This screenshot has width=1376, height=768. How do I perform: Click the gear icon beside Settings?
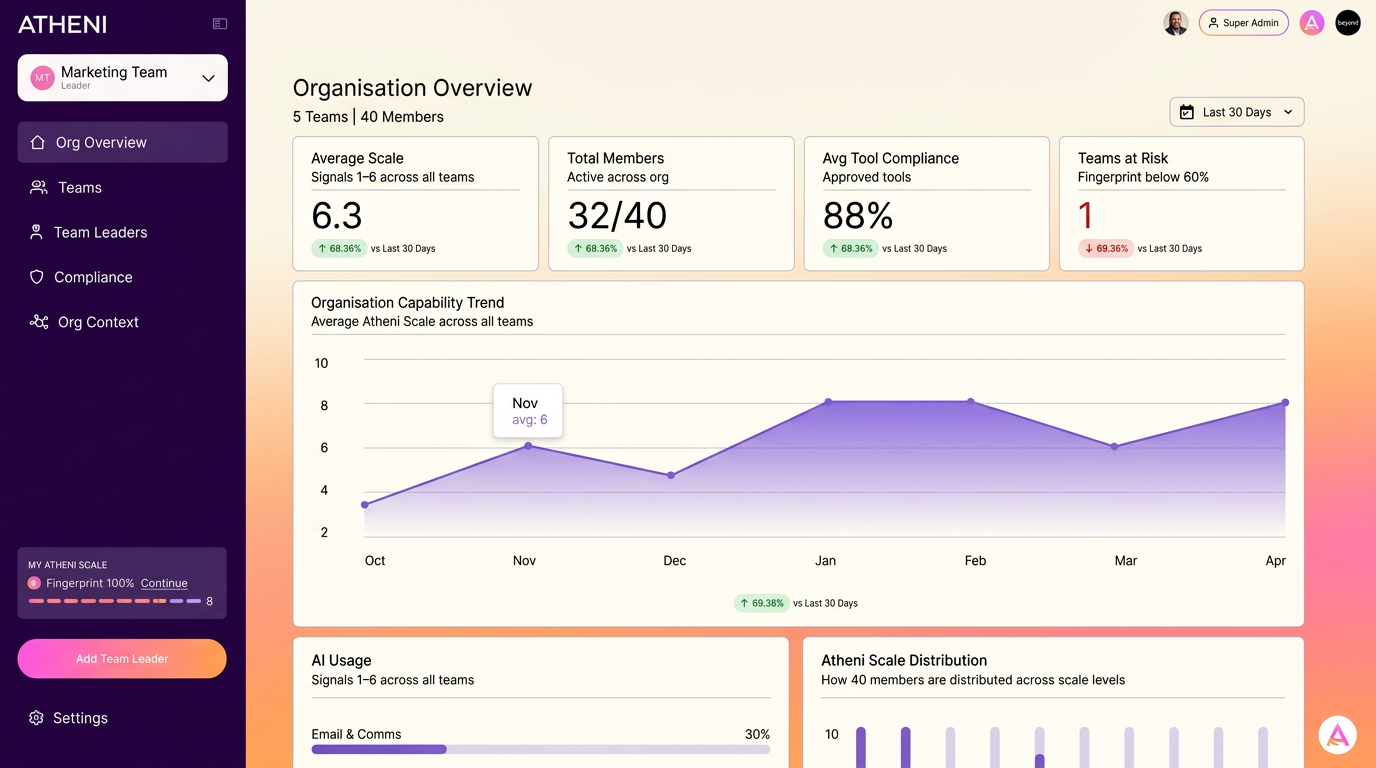pos(36,718)
